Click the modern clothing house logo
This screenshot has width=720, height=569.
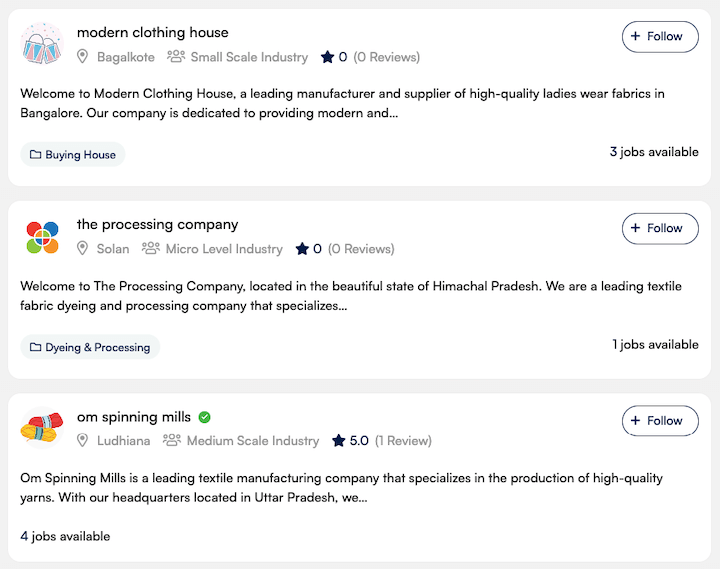(42, 45)
